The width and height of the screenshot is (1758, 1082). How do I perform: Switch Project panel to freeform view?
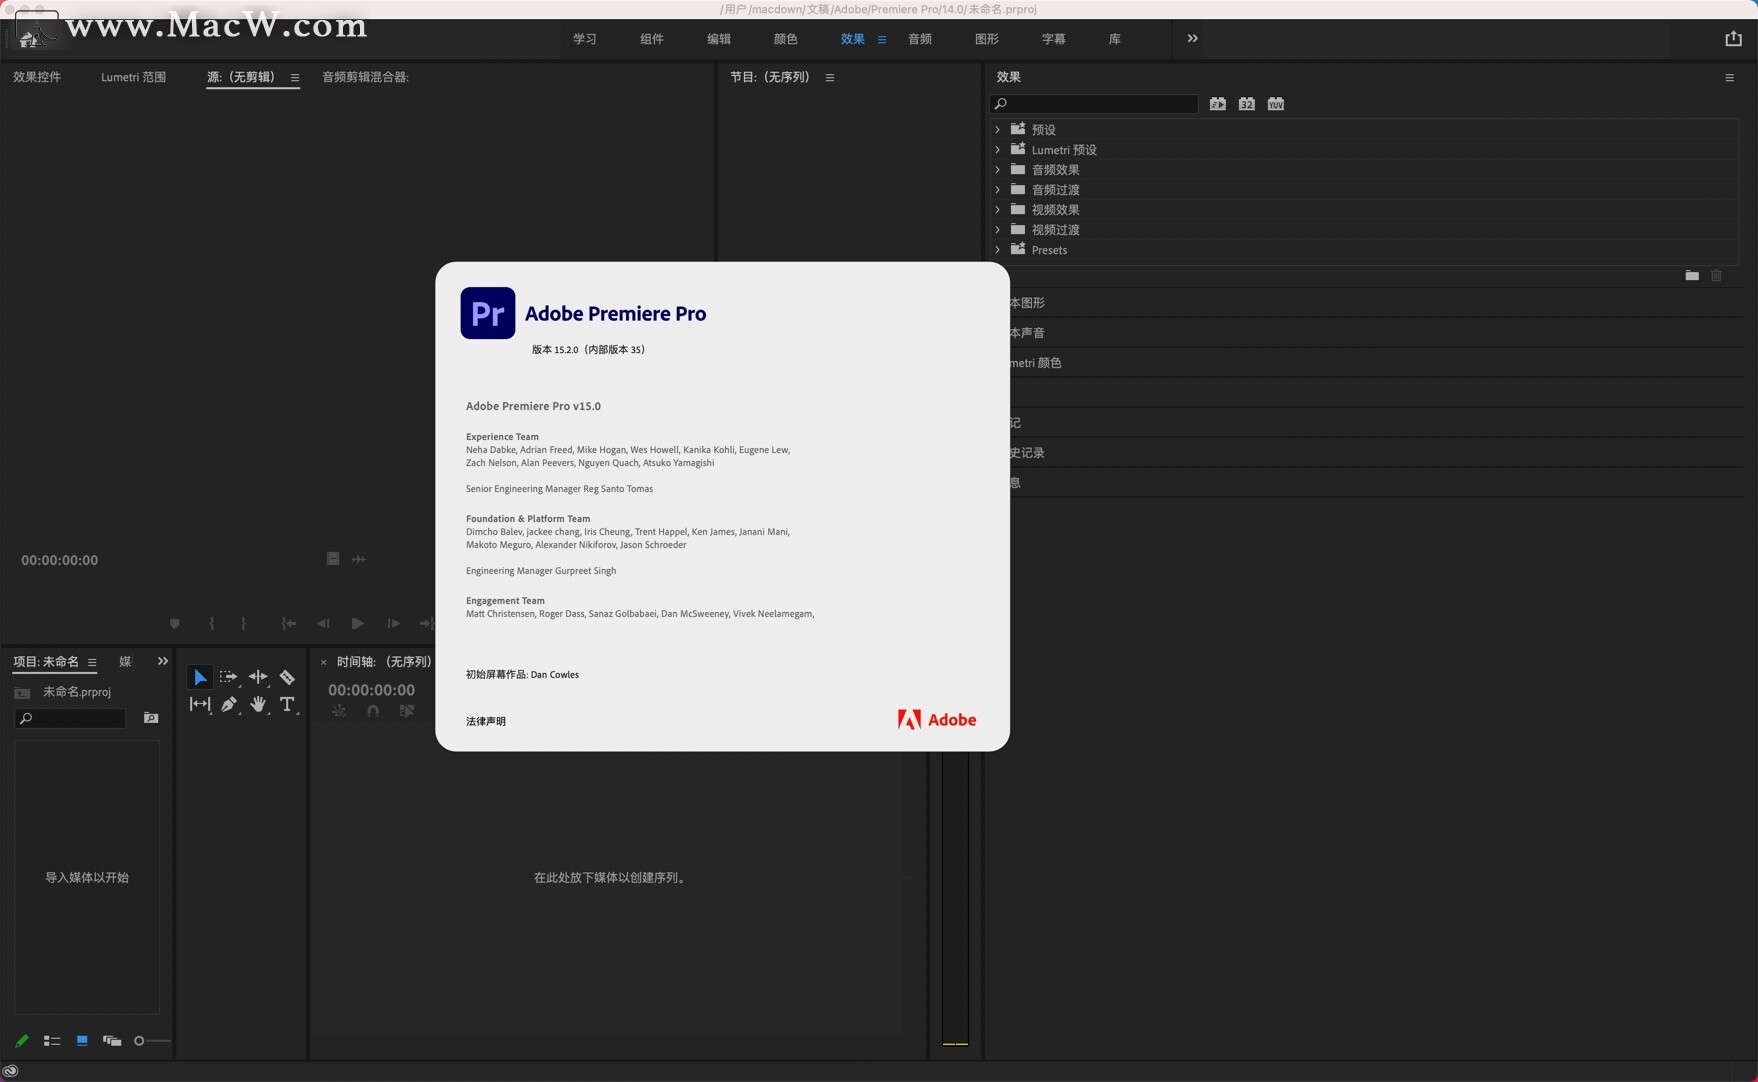tap(112, 1041)
